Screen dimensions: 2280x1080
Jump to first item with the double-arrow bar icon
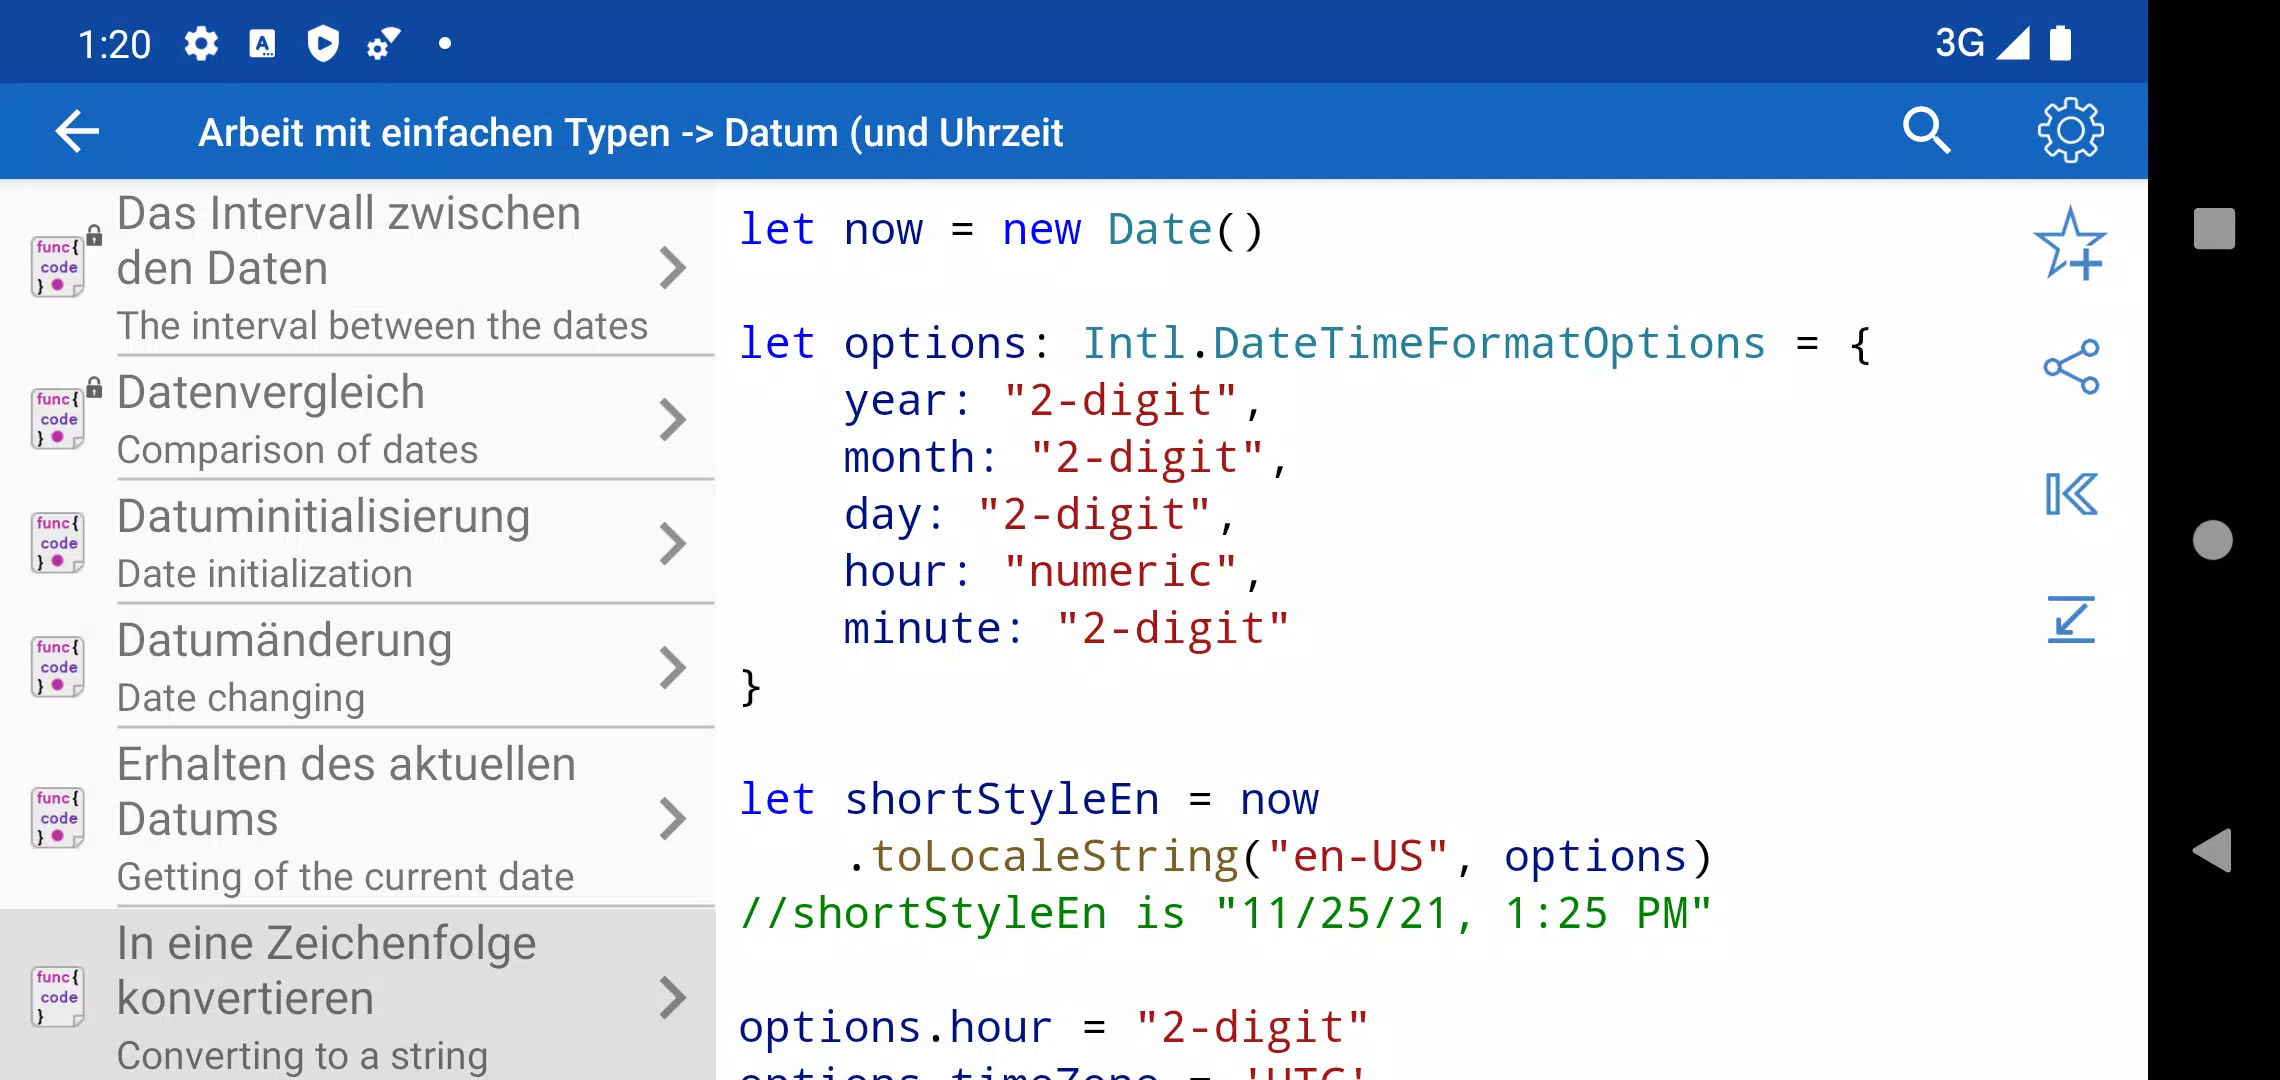click(2070, 494)
